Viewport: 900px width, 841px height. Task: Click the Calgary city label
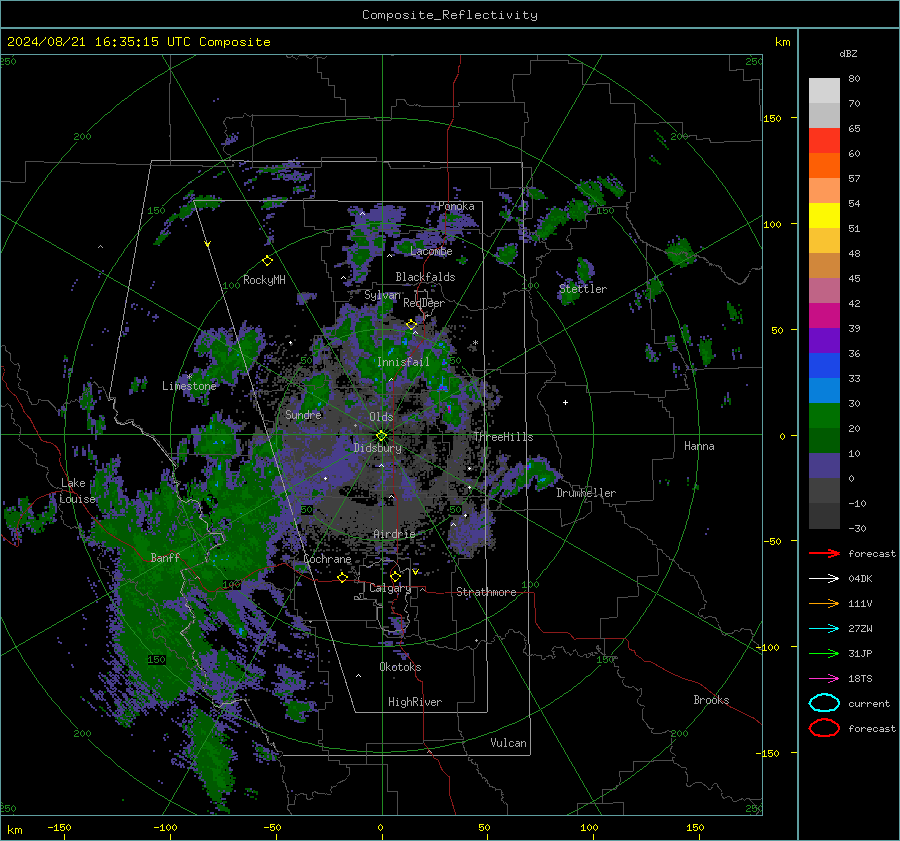[390, 588]
